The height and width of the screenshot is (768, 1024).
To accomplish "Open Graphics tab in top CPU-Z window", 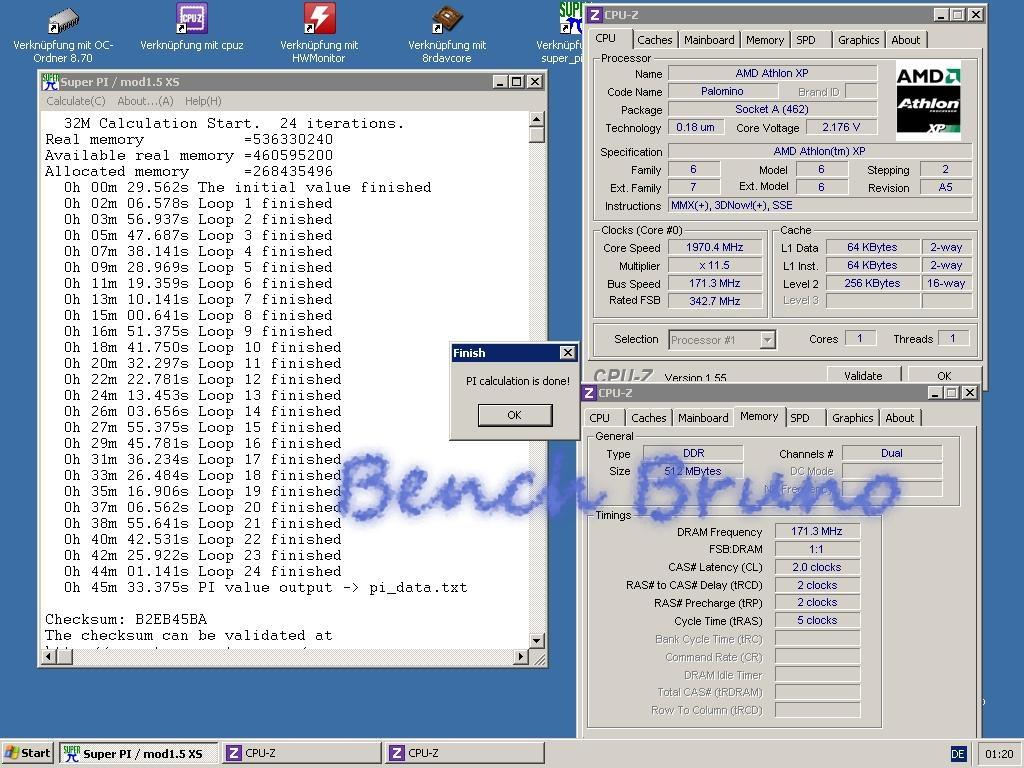I will pos(858,40).
